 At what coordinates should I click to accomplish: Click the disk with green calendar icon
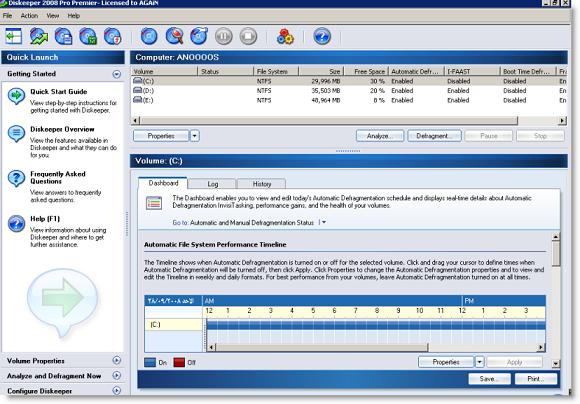point(88,36)
